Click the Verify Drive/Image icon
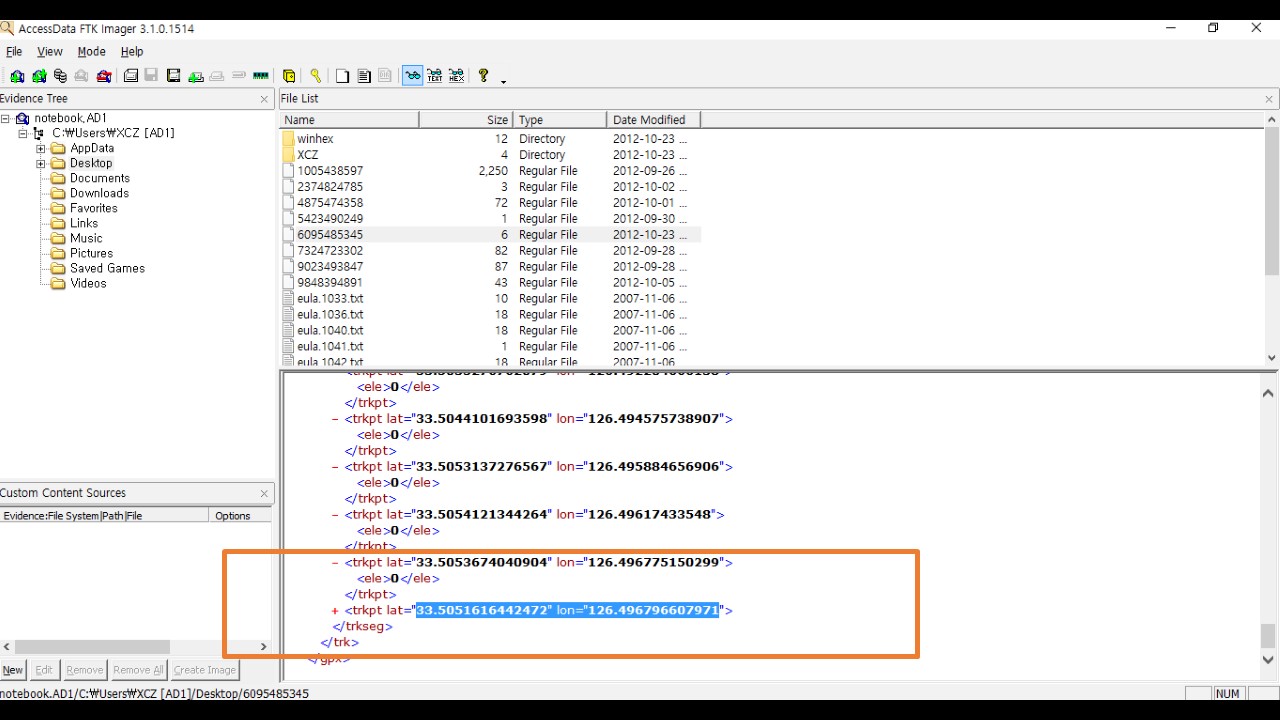This screenshot has width=1280, height=720. click(x=239, y=76)
